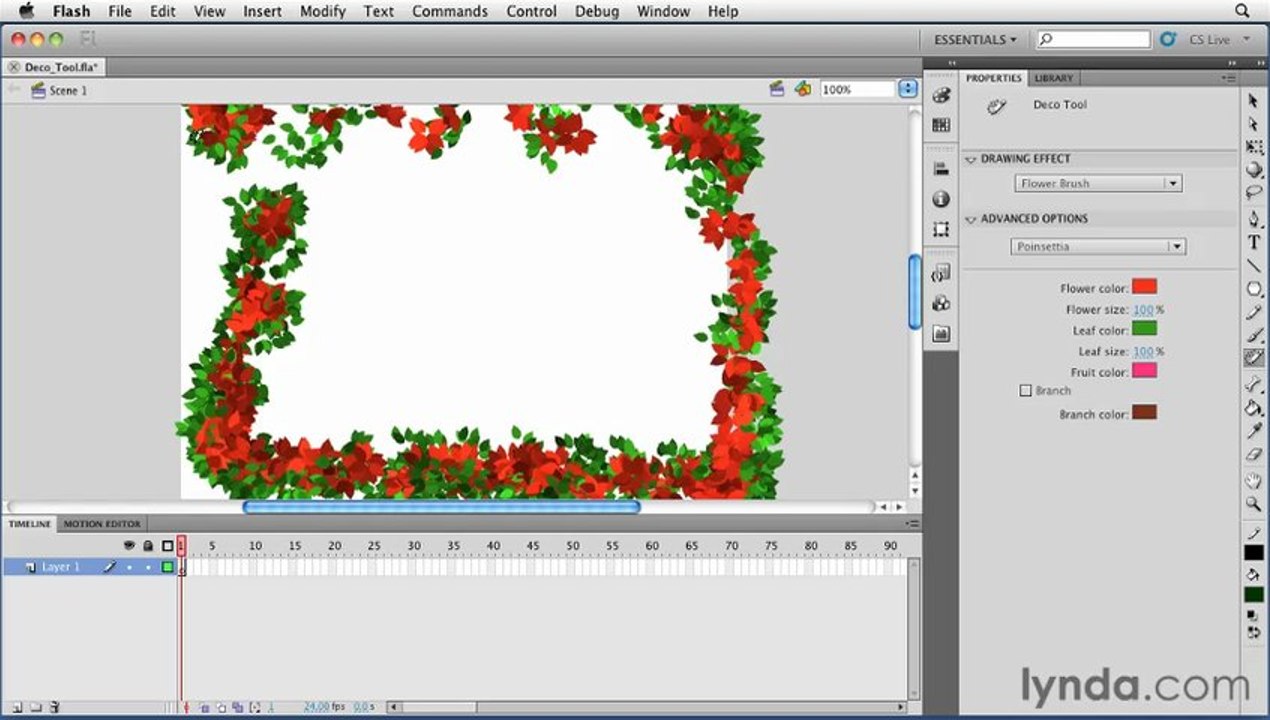
Task: Open the Info panel icon
Action: coord(940,200)
